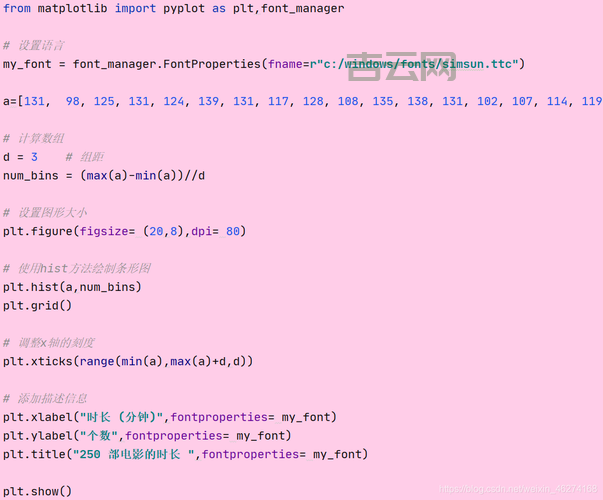Click the plt.hist(a,num_bins) call

[72, 287]
